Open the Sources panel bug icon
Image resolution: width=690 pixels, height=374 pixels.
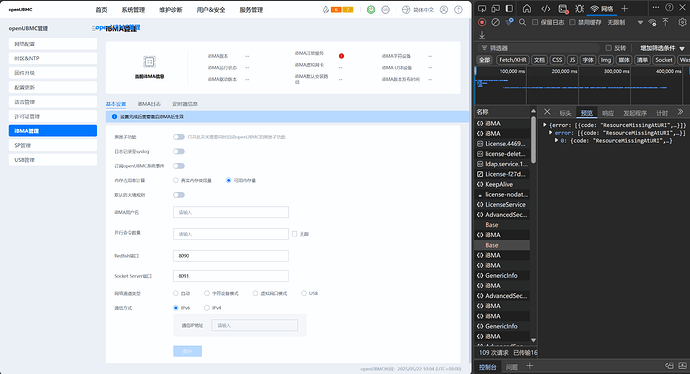pyautogui.click(x=580, y=8)
